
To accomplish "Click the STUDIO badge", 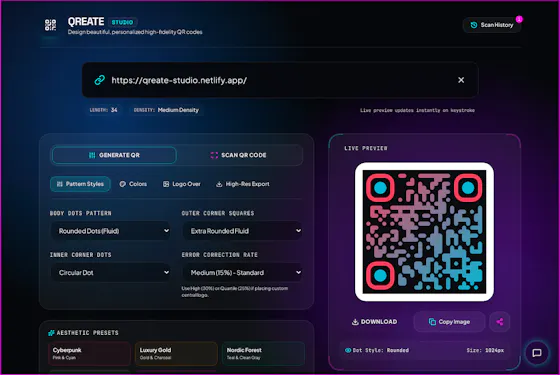I will tap(122, 22).
